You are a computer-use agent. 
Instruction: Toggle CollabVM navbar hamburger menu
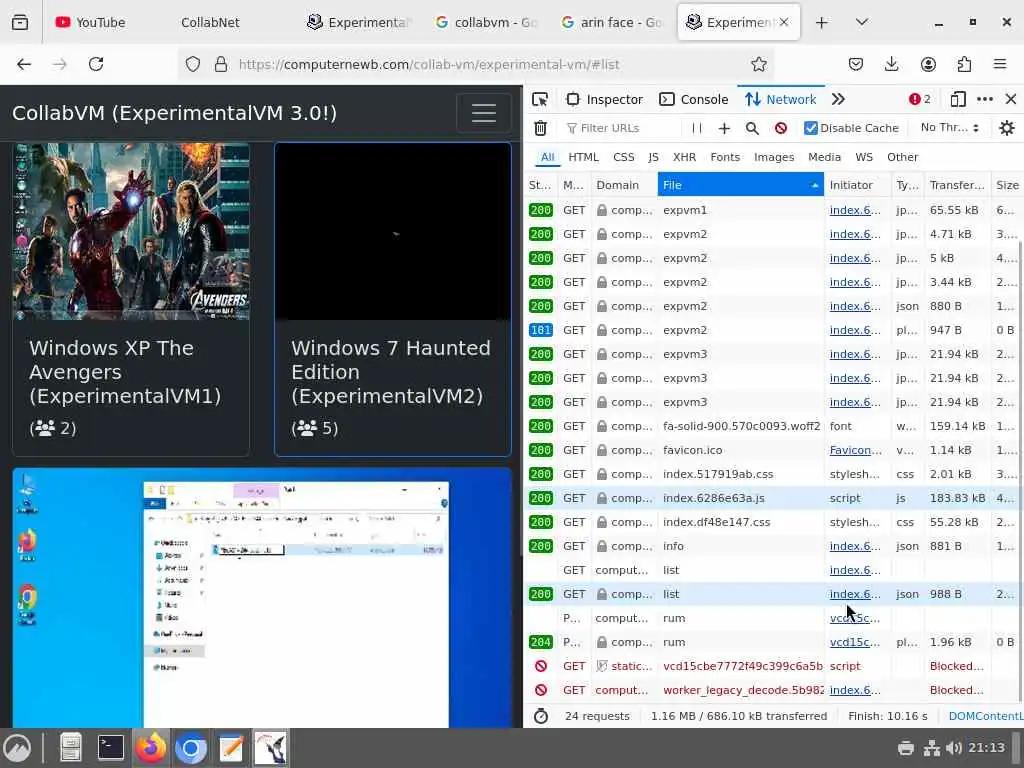[483, 113]
